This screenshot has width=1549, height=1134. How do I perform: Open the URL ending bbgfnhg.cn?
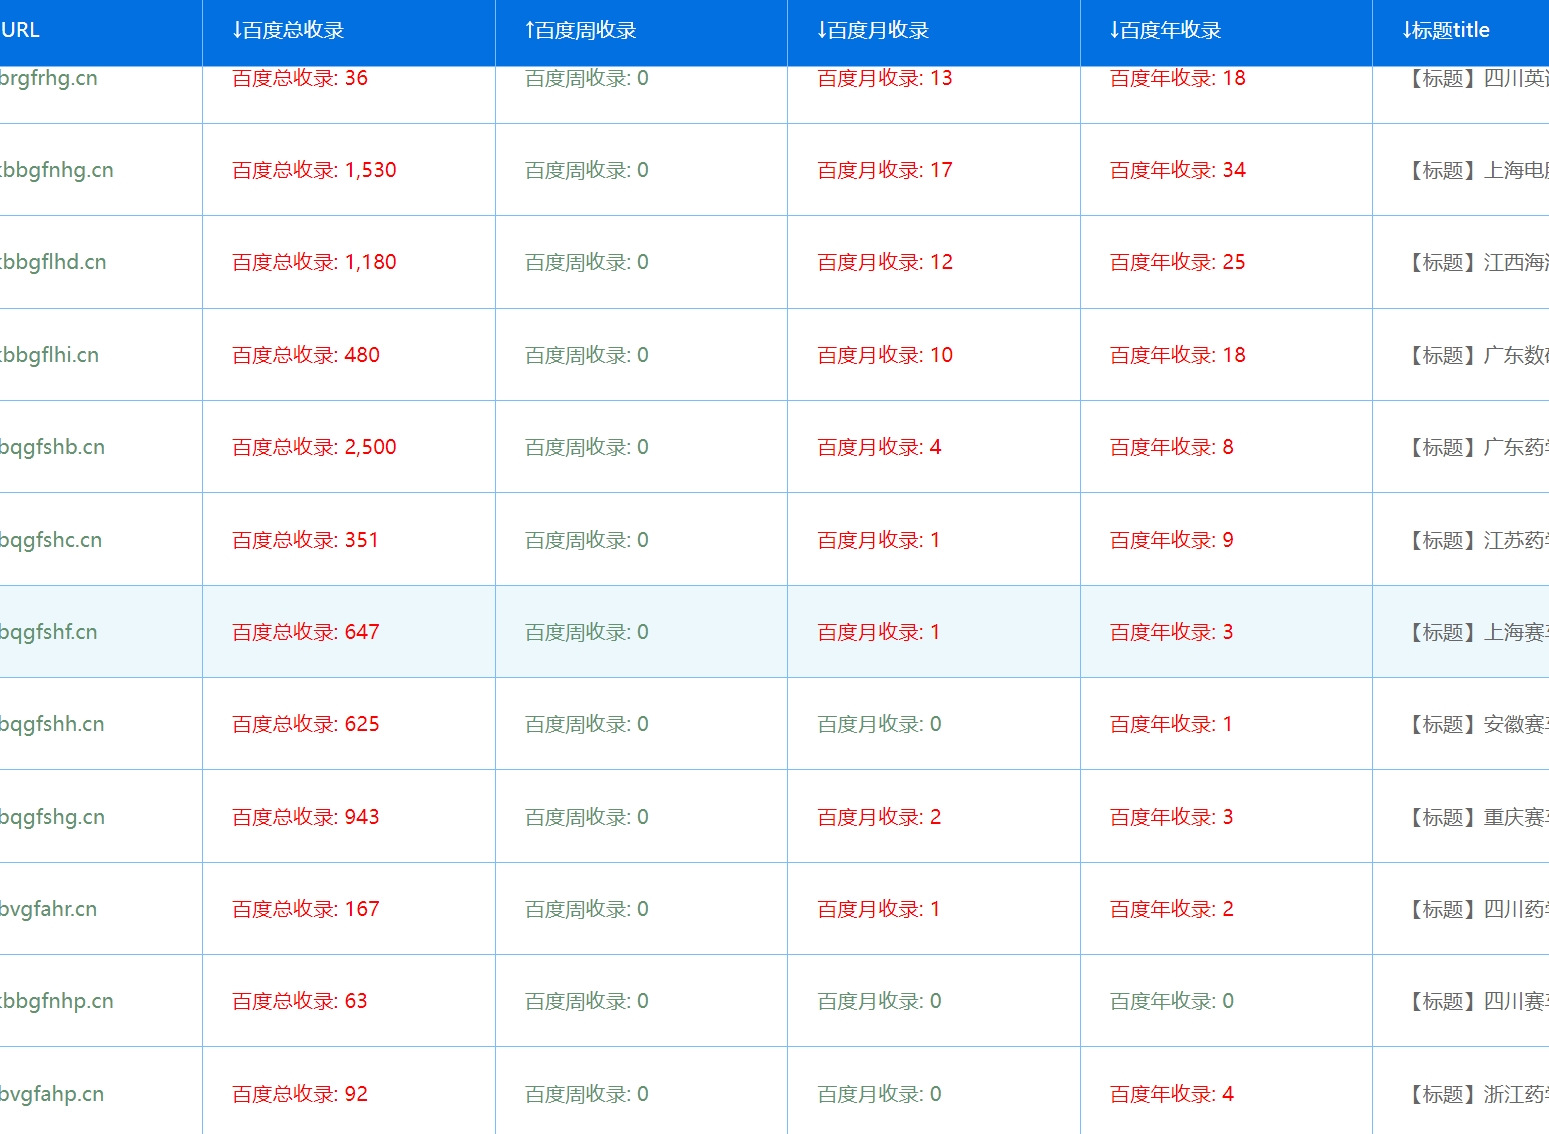pyautogui.click(x=57, y=170)
